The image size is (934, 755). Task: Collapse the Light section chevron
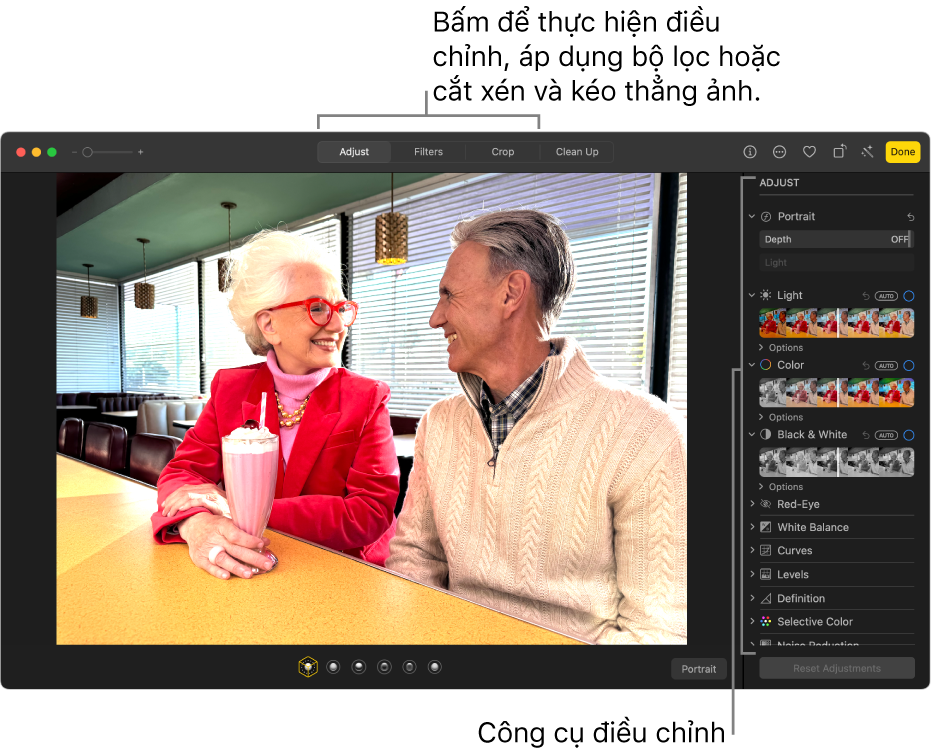752,295
